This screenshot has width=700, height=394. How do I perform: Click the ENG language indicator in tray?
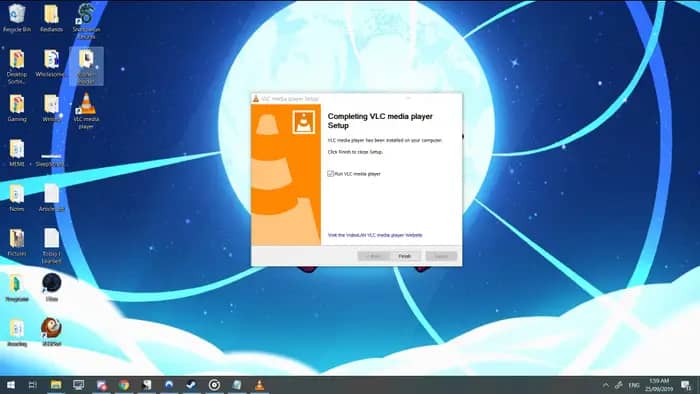point(634,385)
